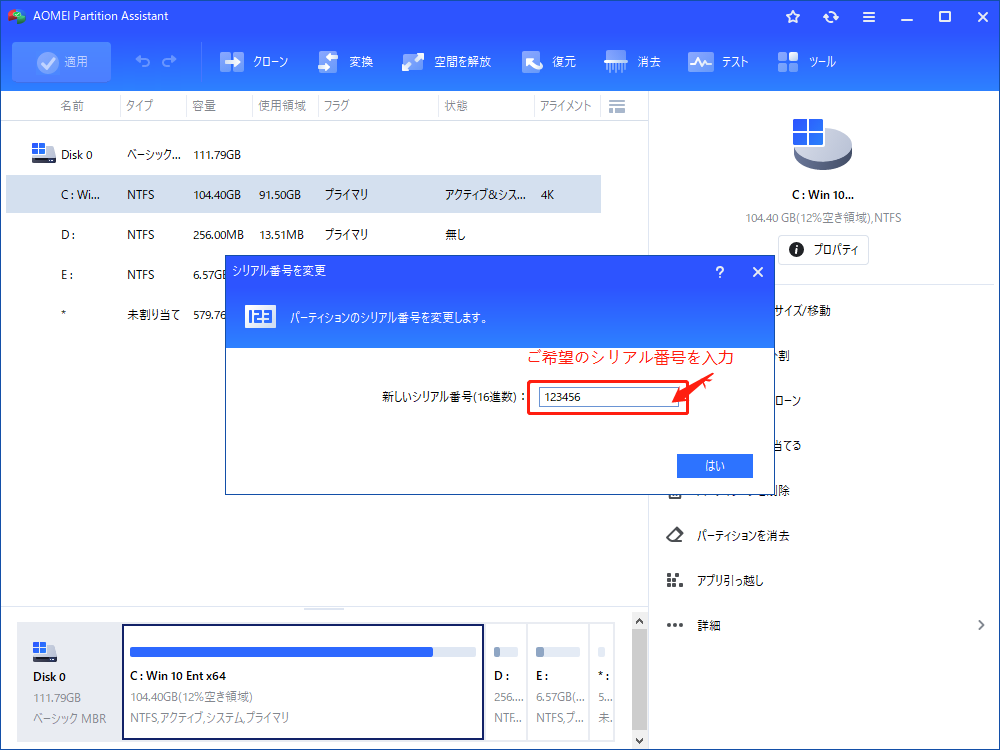
Task: Click the 使用領域 column header
Action: [x=282, y=106]
